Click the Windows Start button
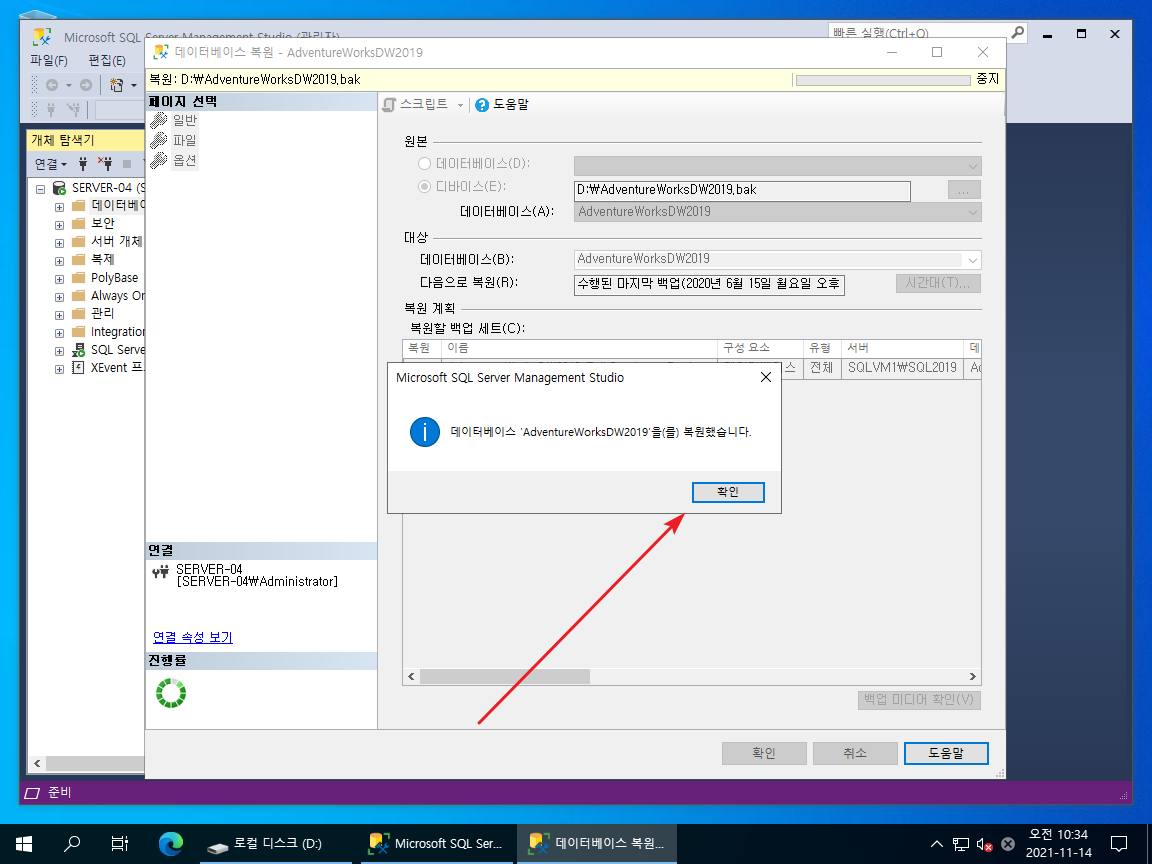 [24, 843]
